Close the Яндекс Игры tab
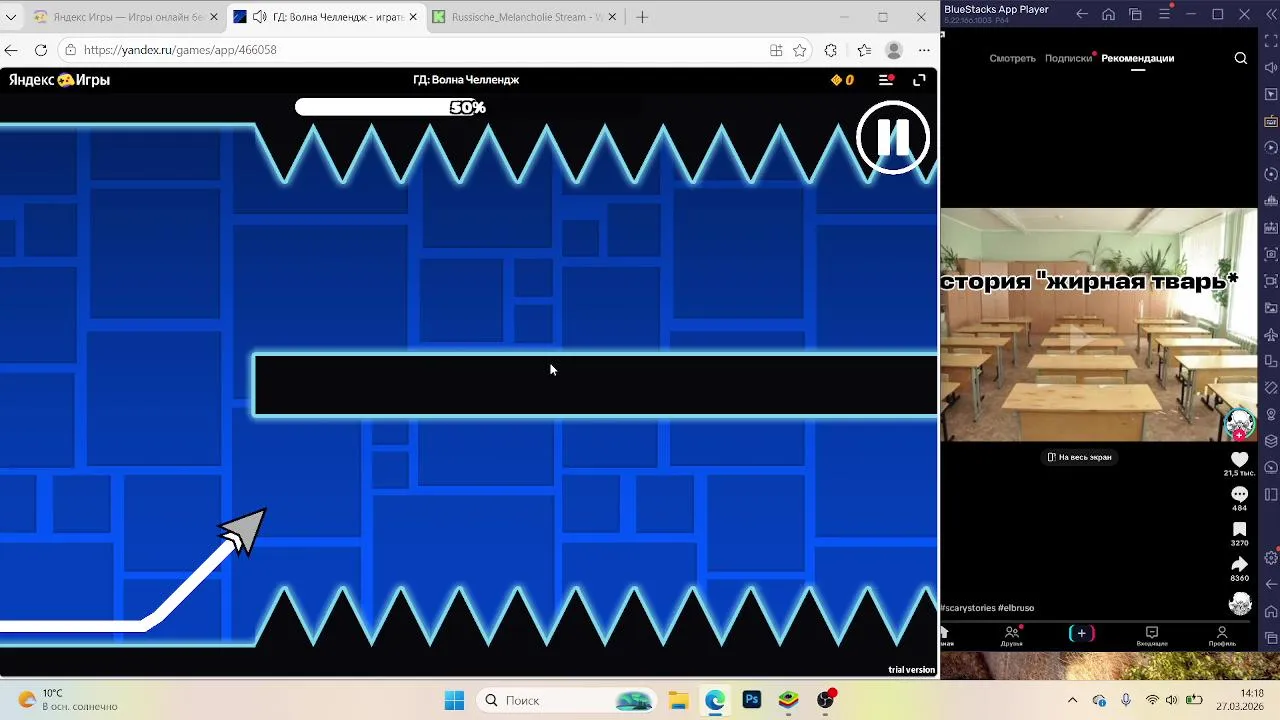This screenshot has height=720, width=1280. pyautogui.click(x=213, y=17)
